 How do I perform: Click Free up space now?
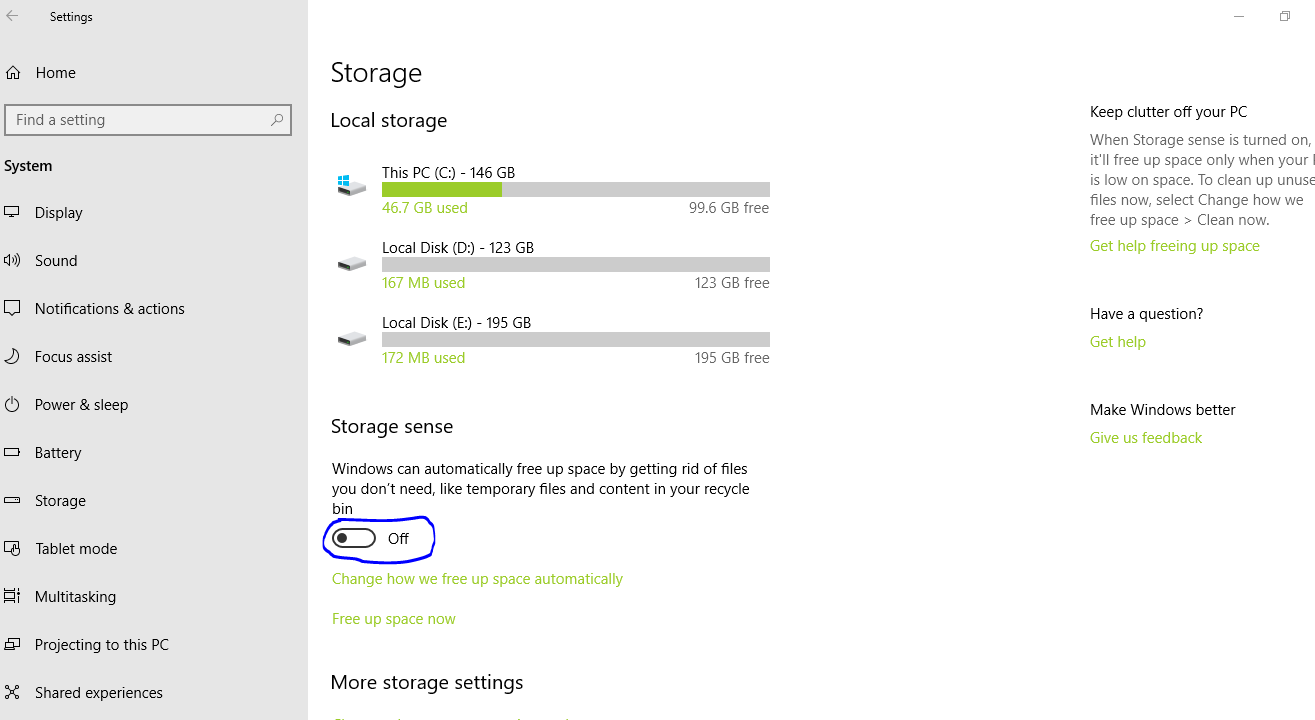click(x=393, y=618)
